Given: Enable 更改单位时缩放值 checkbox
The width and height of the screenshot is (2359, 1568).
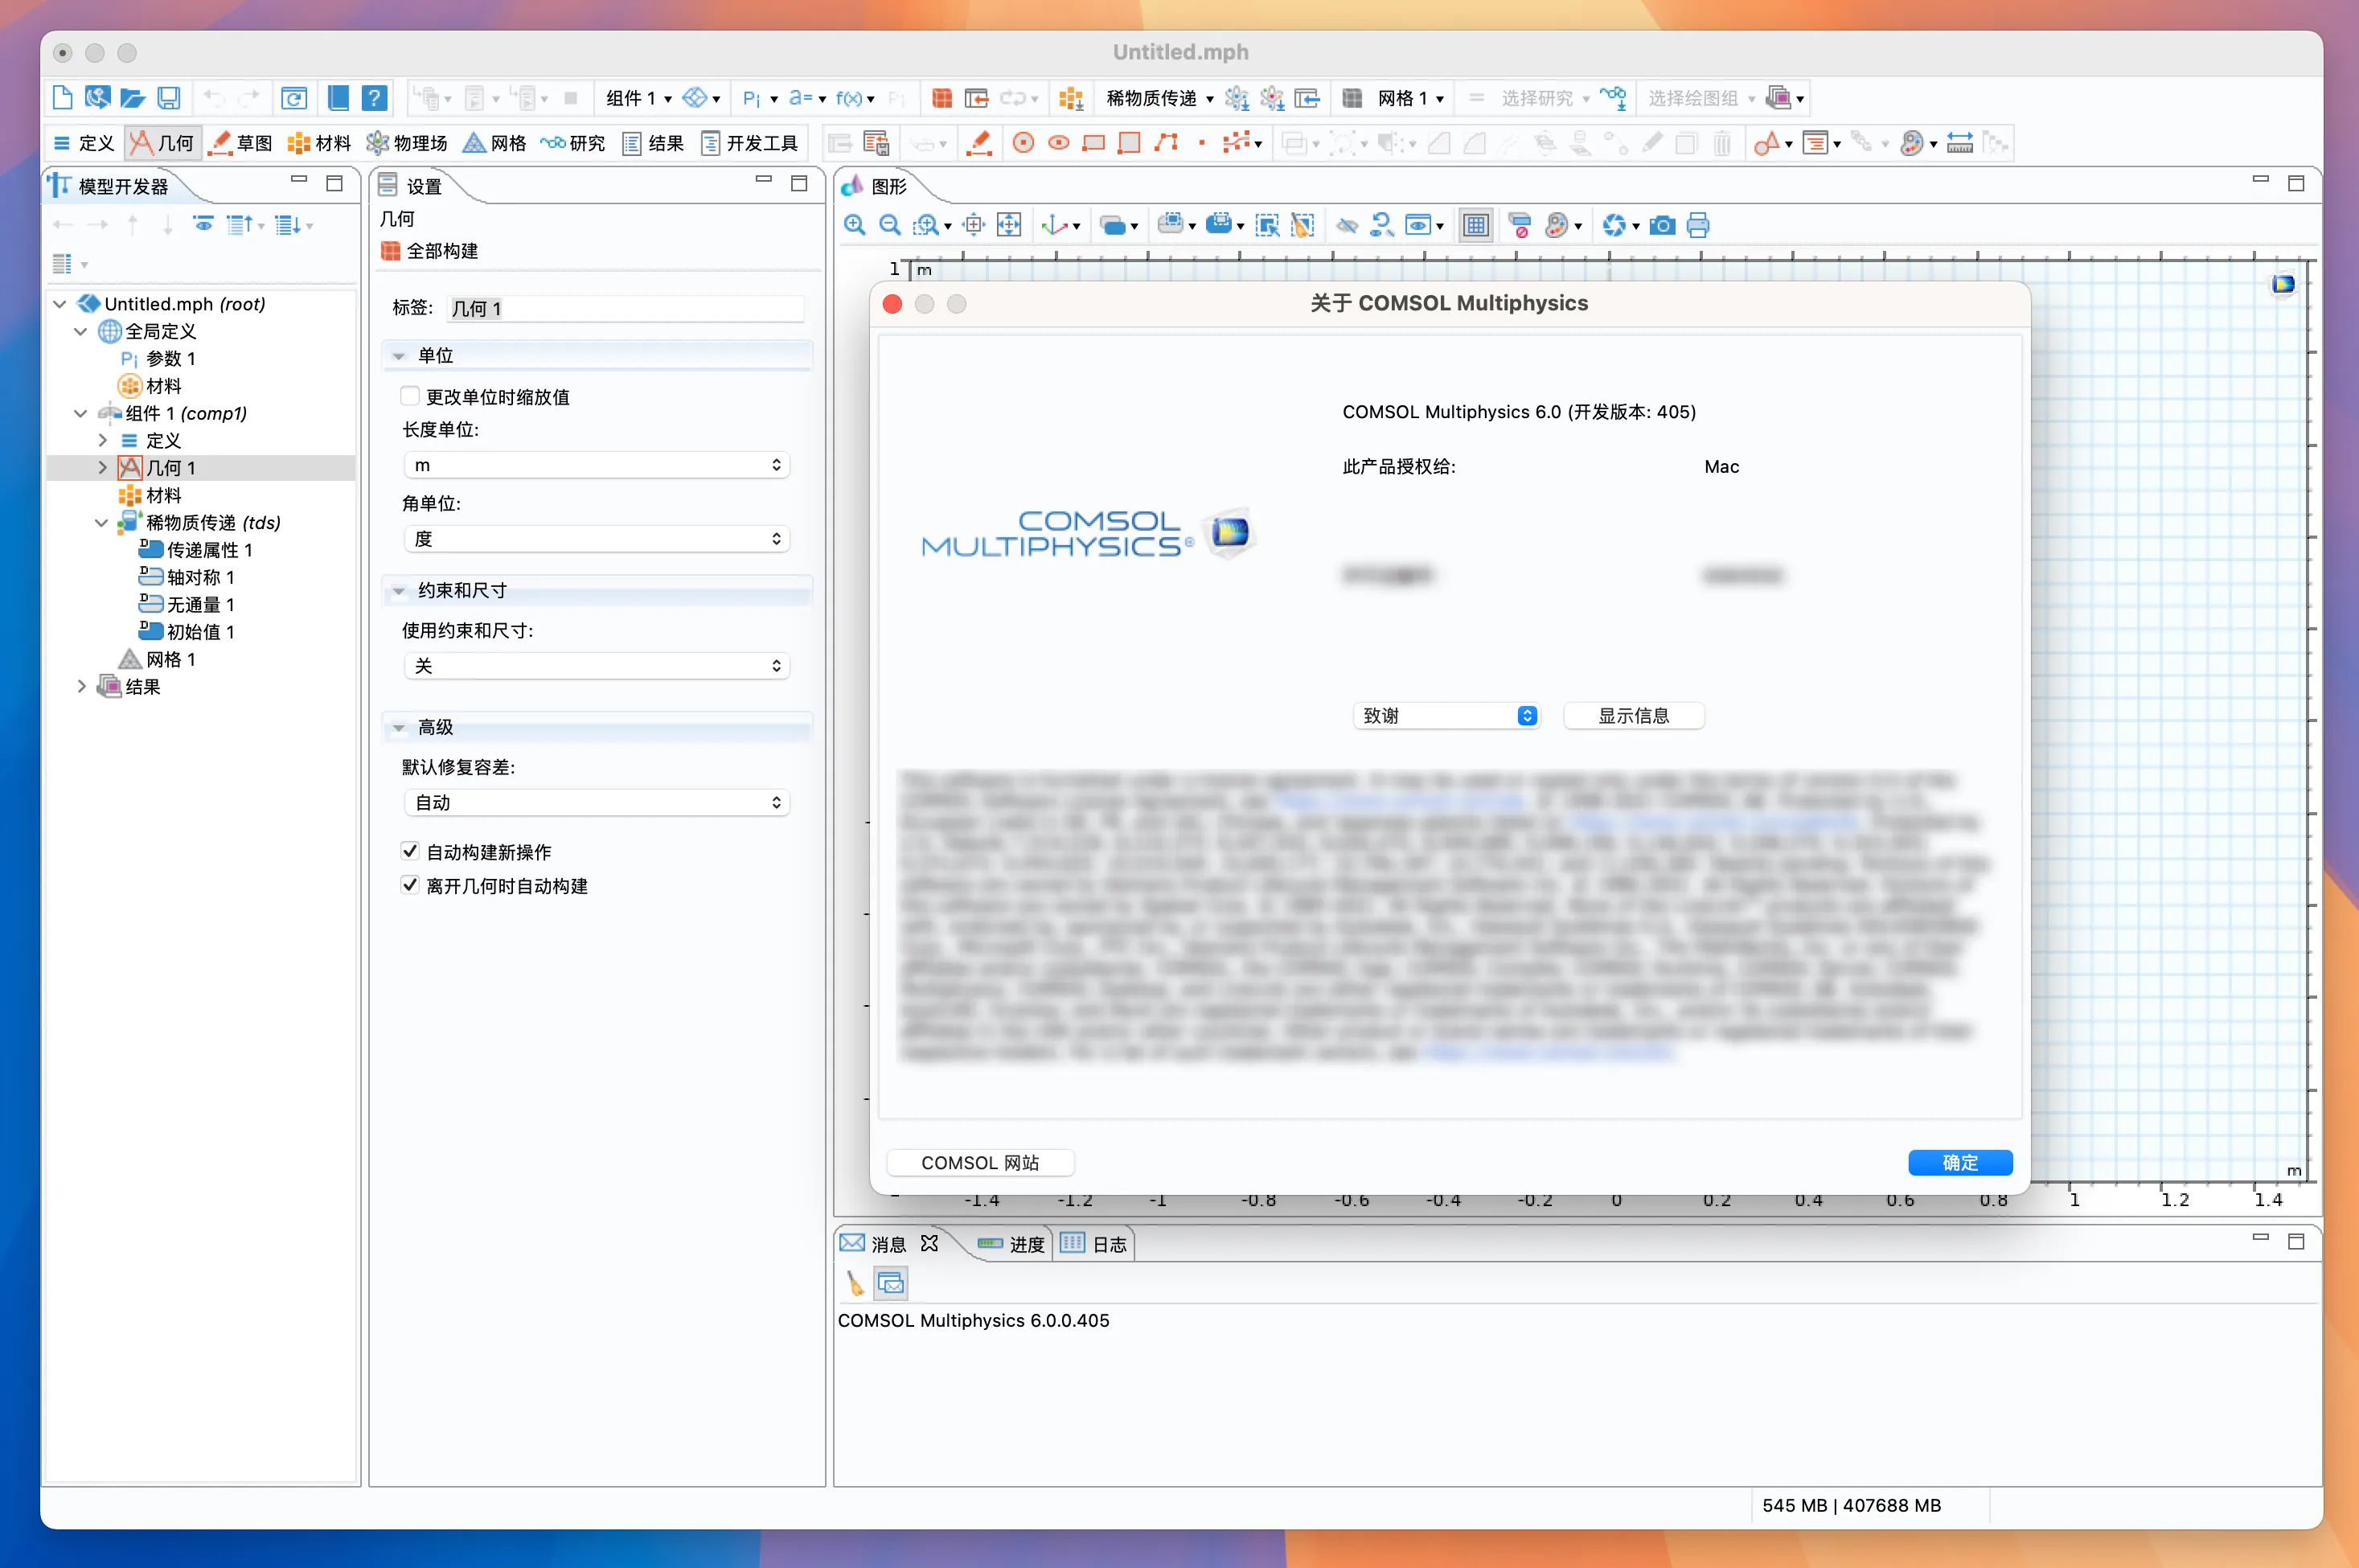Looking at the screenshot, I should click(x=409, y=396).
